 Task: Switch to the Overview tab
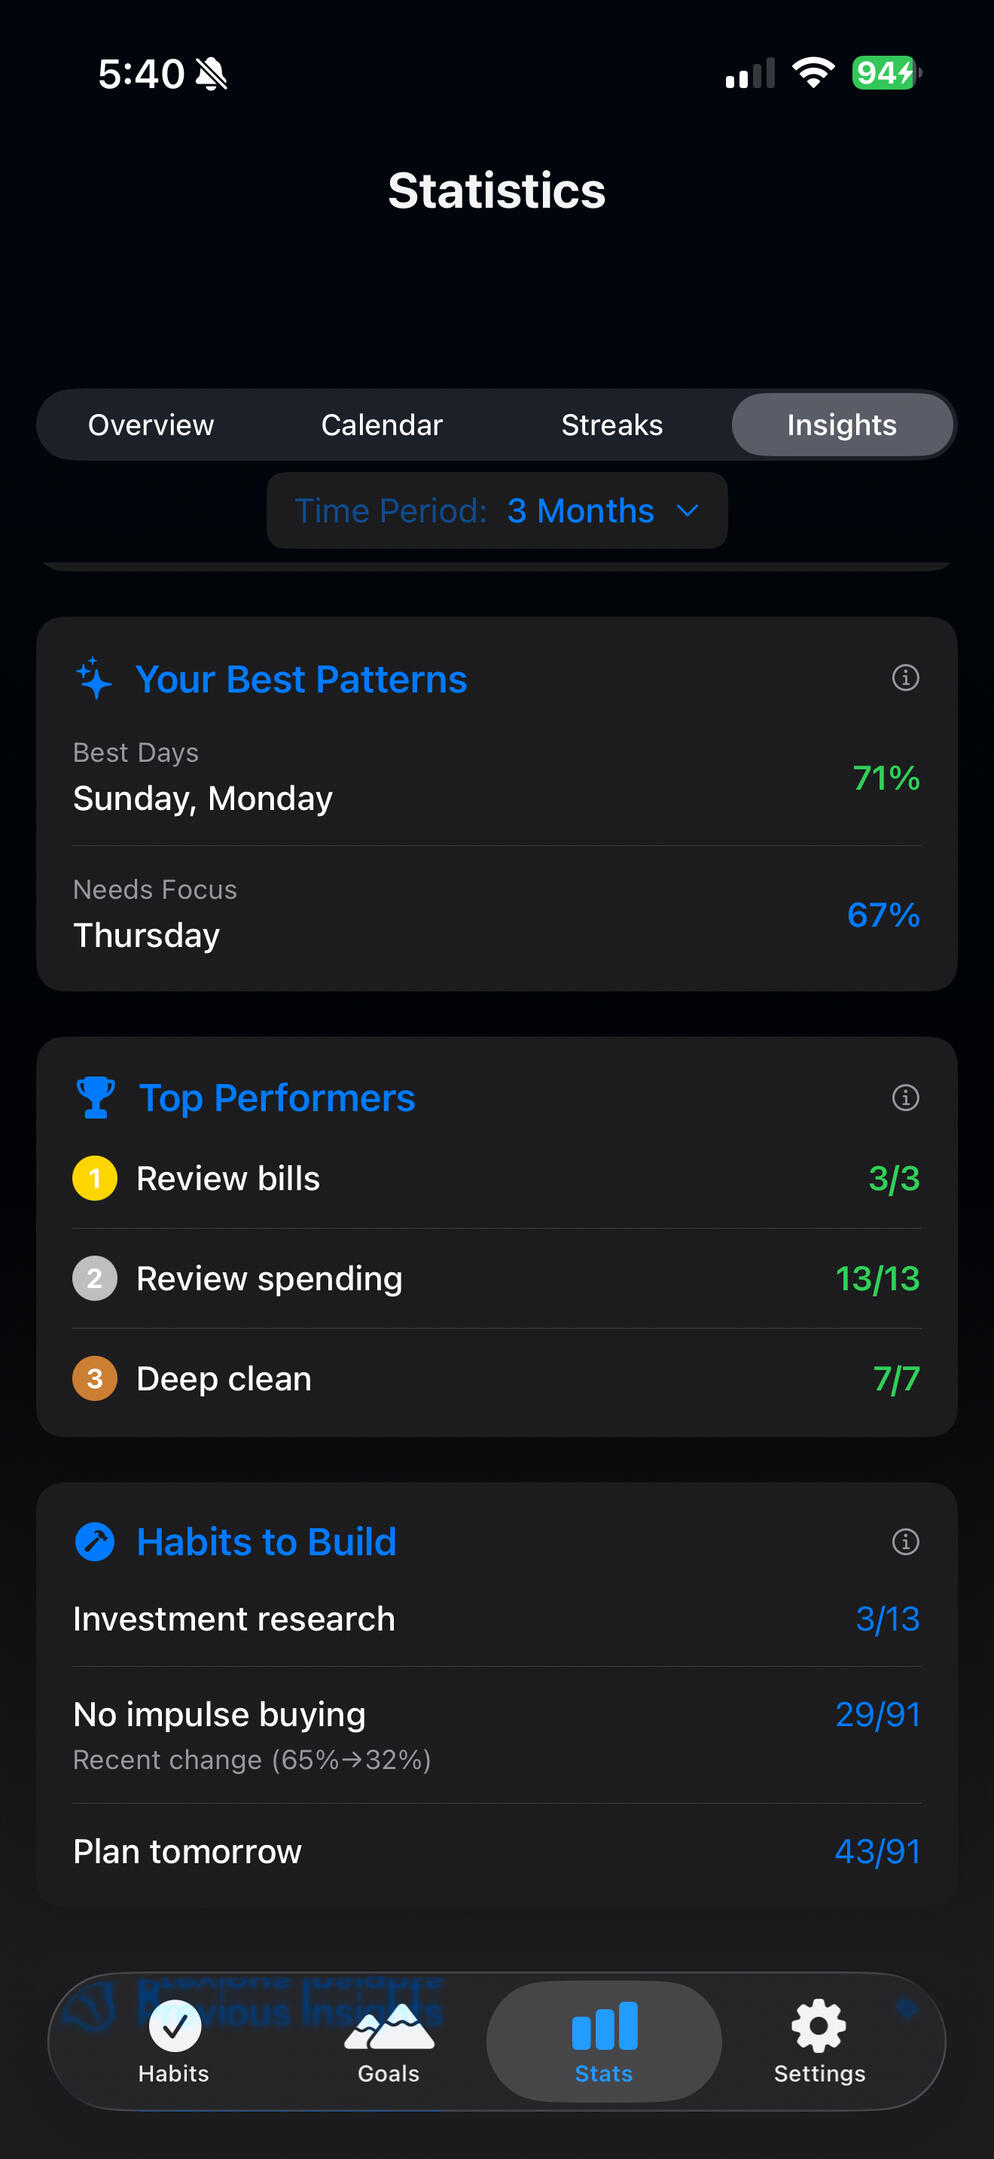(x=151, y=425)
